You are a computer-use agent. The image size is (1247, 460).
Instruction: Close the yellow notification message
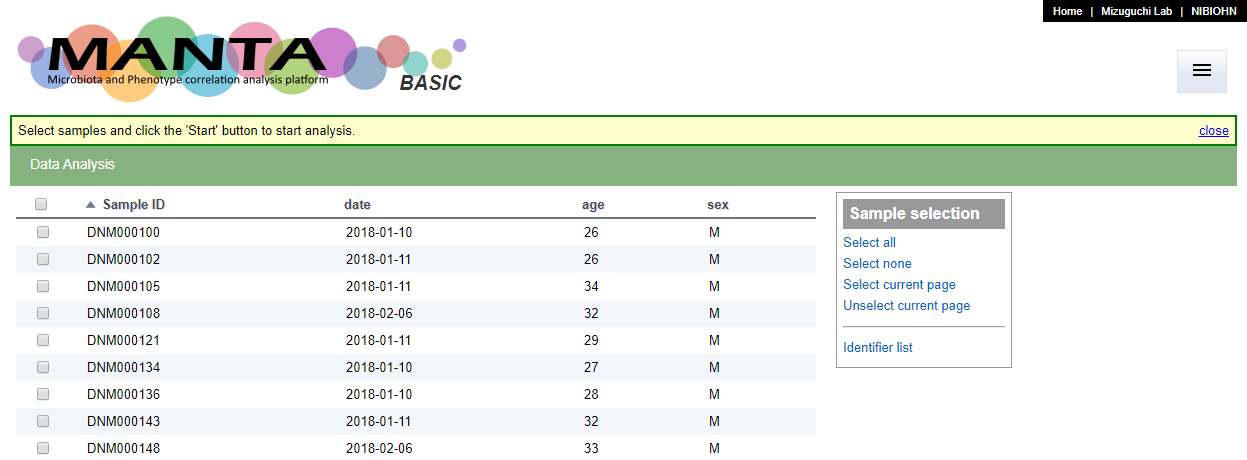pos(1214,131)
